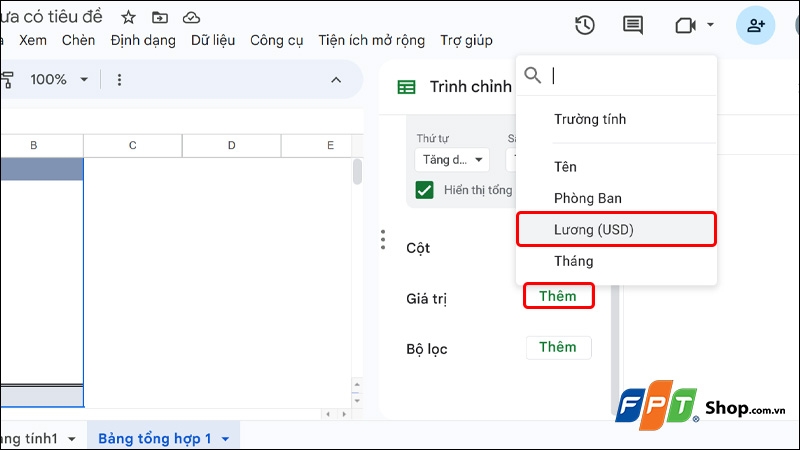Choose the Tên field
The image size is (800, 450).
click(616, 167)
